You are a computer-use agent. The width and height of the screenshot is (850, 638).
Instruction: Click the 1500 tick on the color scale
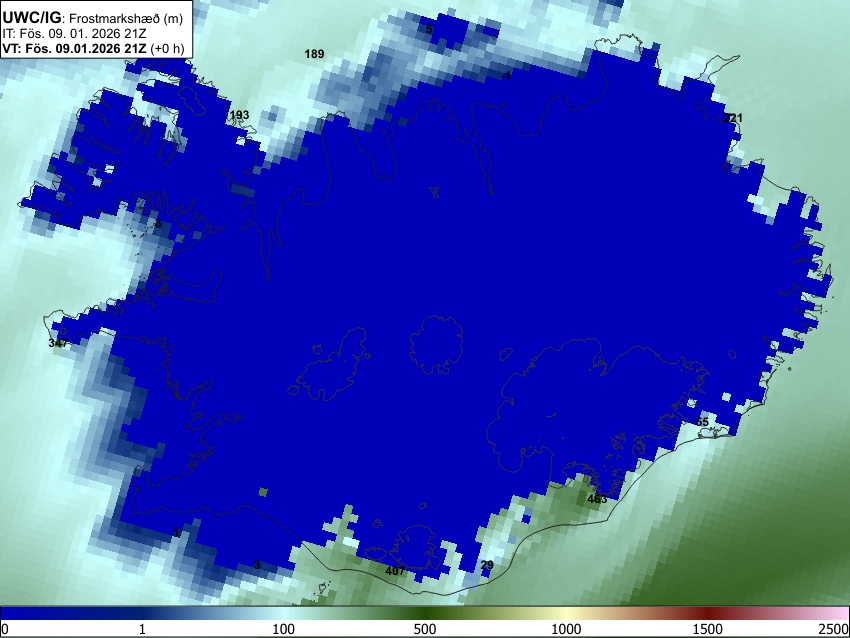pyautogui.click(x=708, y=629)
